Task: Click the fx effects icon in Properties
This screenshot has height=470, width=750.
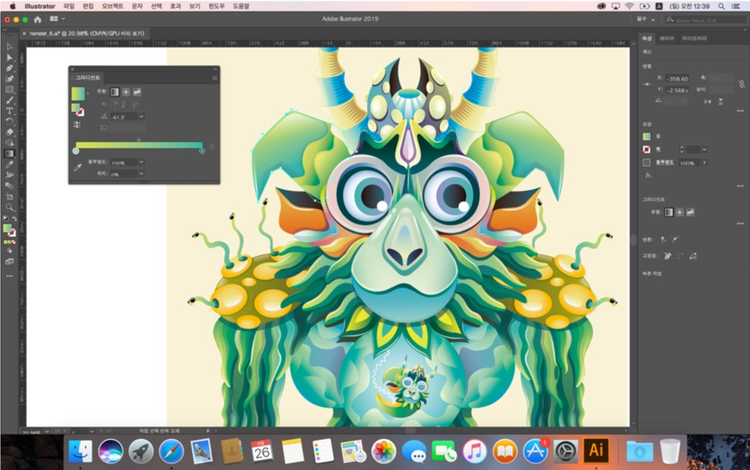Action: point(648,175)
